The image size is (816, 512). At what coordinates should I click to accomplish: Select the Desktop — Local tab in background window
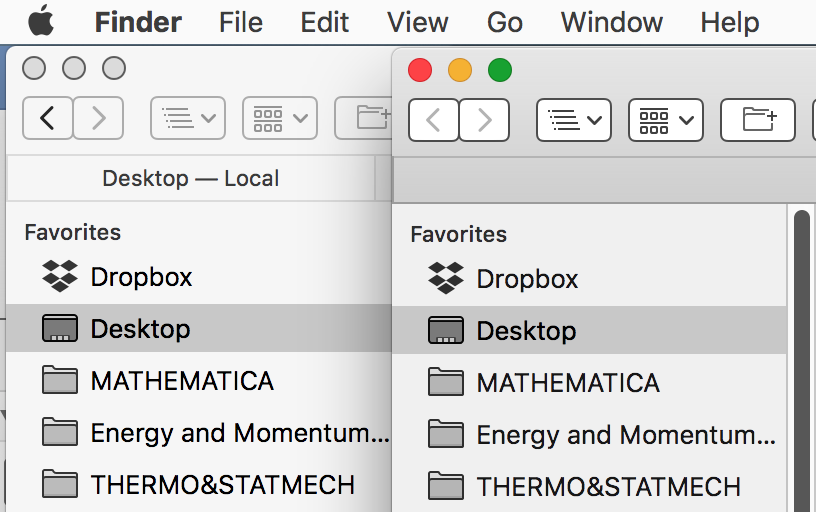point(190,178)
